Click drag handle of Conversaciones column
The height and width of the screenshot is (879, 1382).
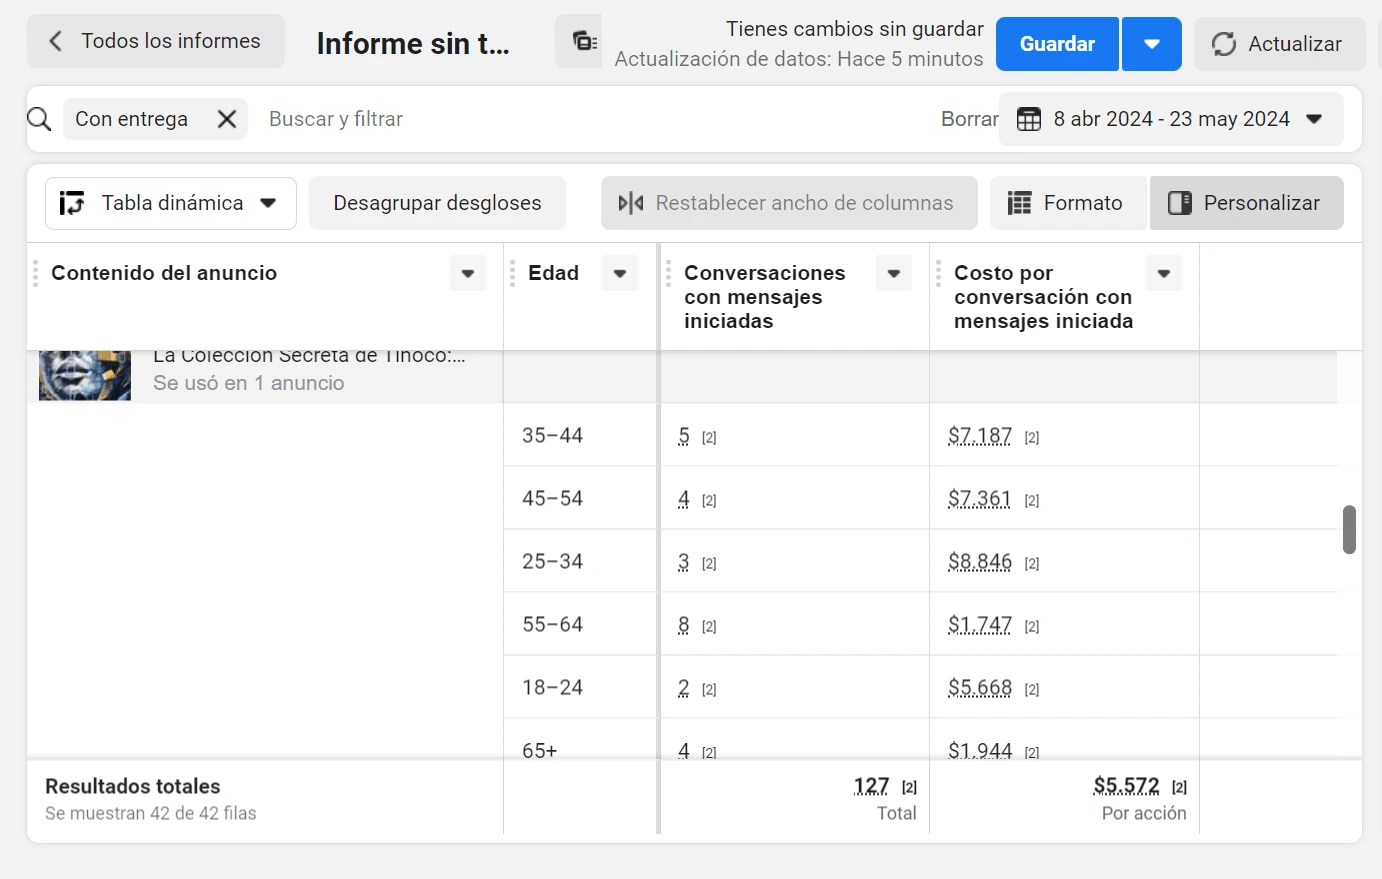click(668, 273)
